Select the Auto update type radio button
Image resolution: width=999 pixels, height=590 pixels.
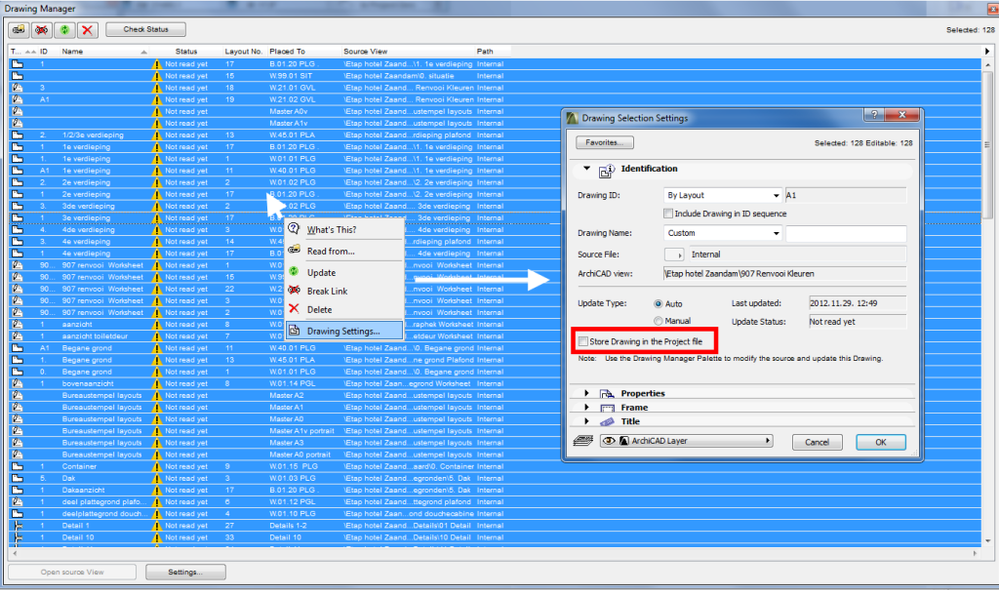pyautogui.click(x=658, y=304)
